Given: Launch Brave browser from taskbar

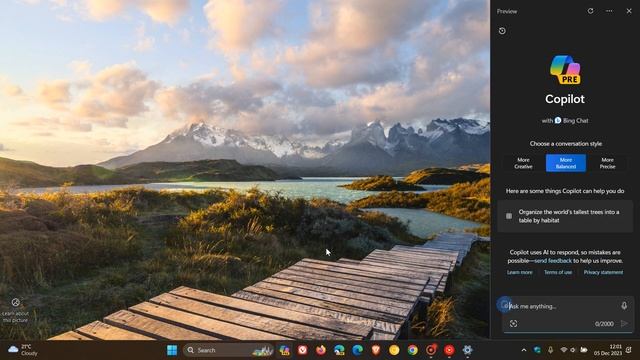Looking at the screenshot, I should click(x=376, y=350).
